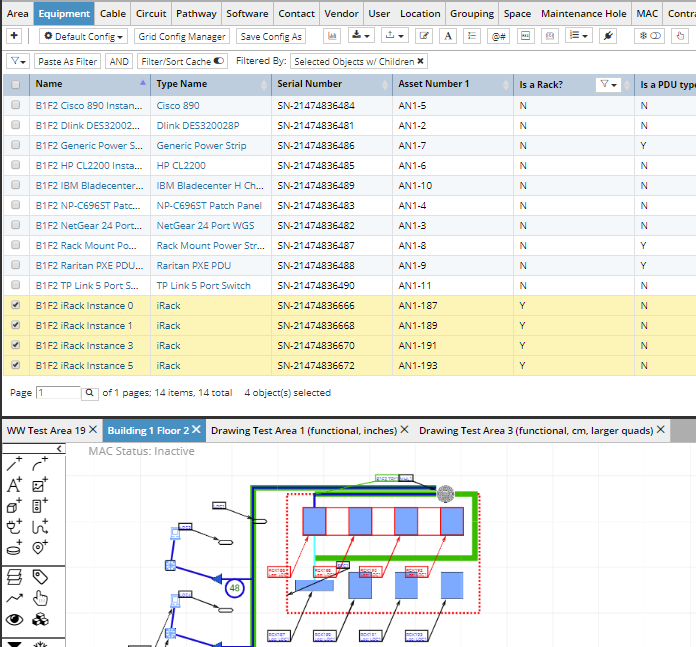Image resolution: width=696 pixels, height=647 pixels.
Task: Select the add image tool
Action: pyautogui.click(x=40, y=485)
